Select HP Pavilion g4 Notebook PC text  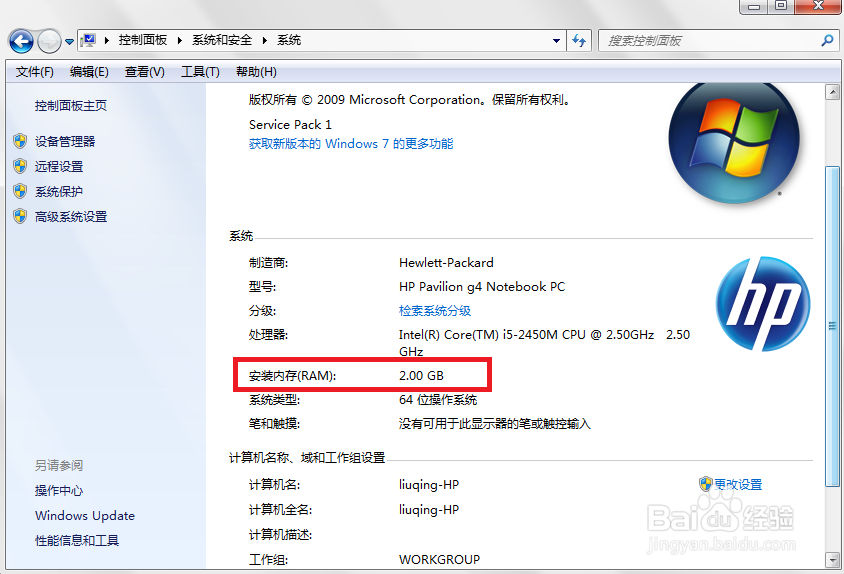tap(482, 287)
